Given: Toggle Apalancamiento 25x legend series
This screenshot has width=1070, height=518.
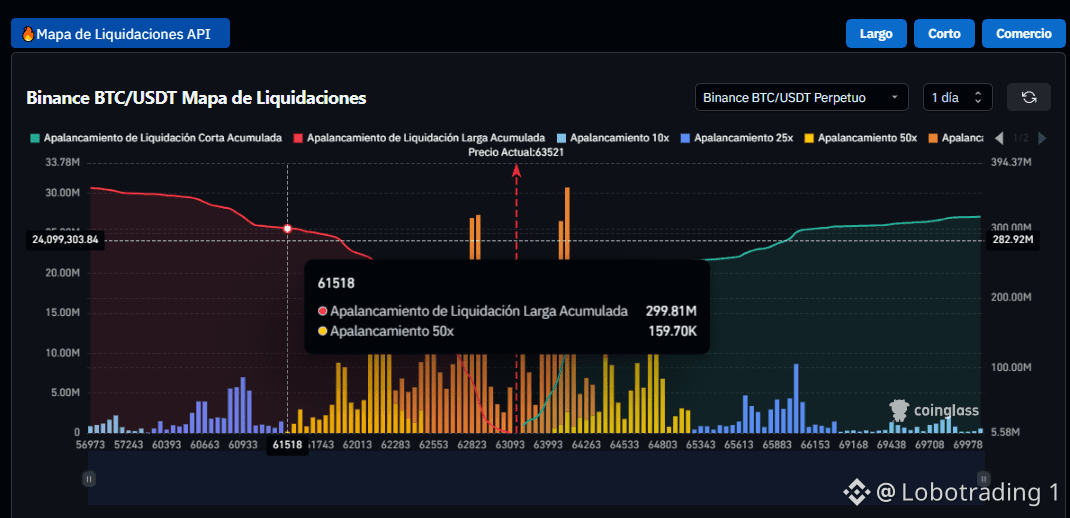Looking at the screenshot, I should click(x=736, y=138).
